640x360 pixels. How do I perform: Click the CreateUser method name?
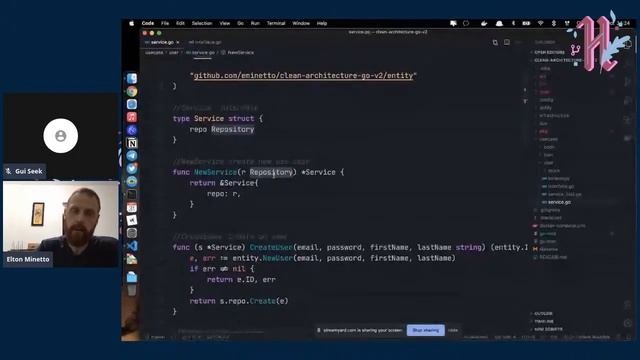tap(271, 247)
